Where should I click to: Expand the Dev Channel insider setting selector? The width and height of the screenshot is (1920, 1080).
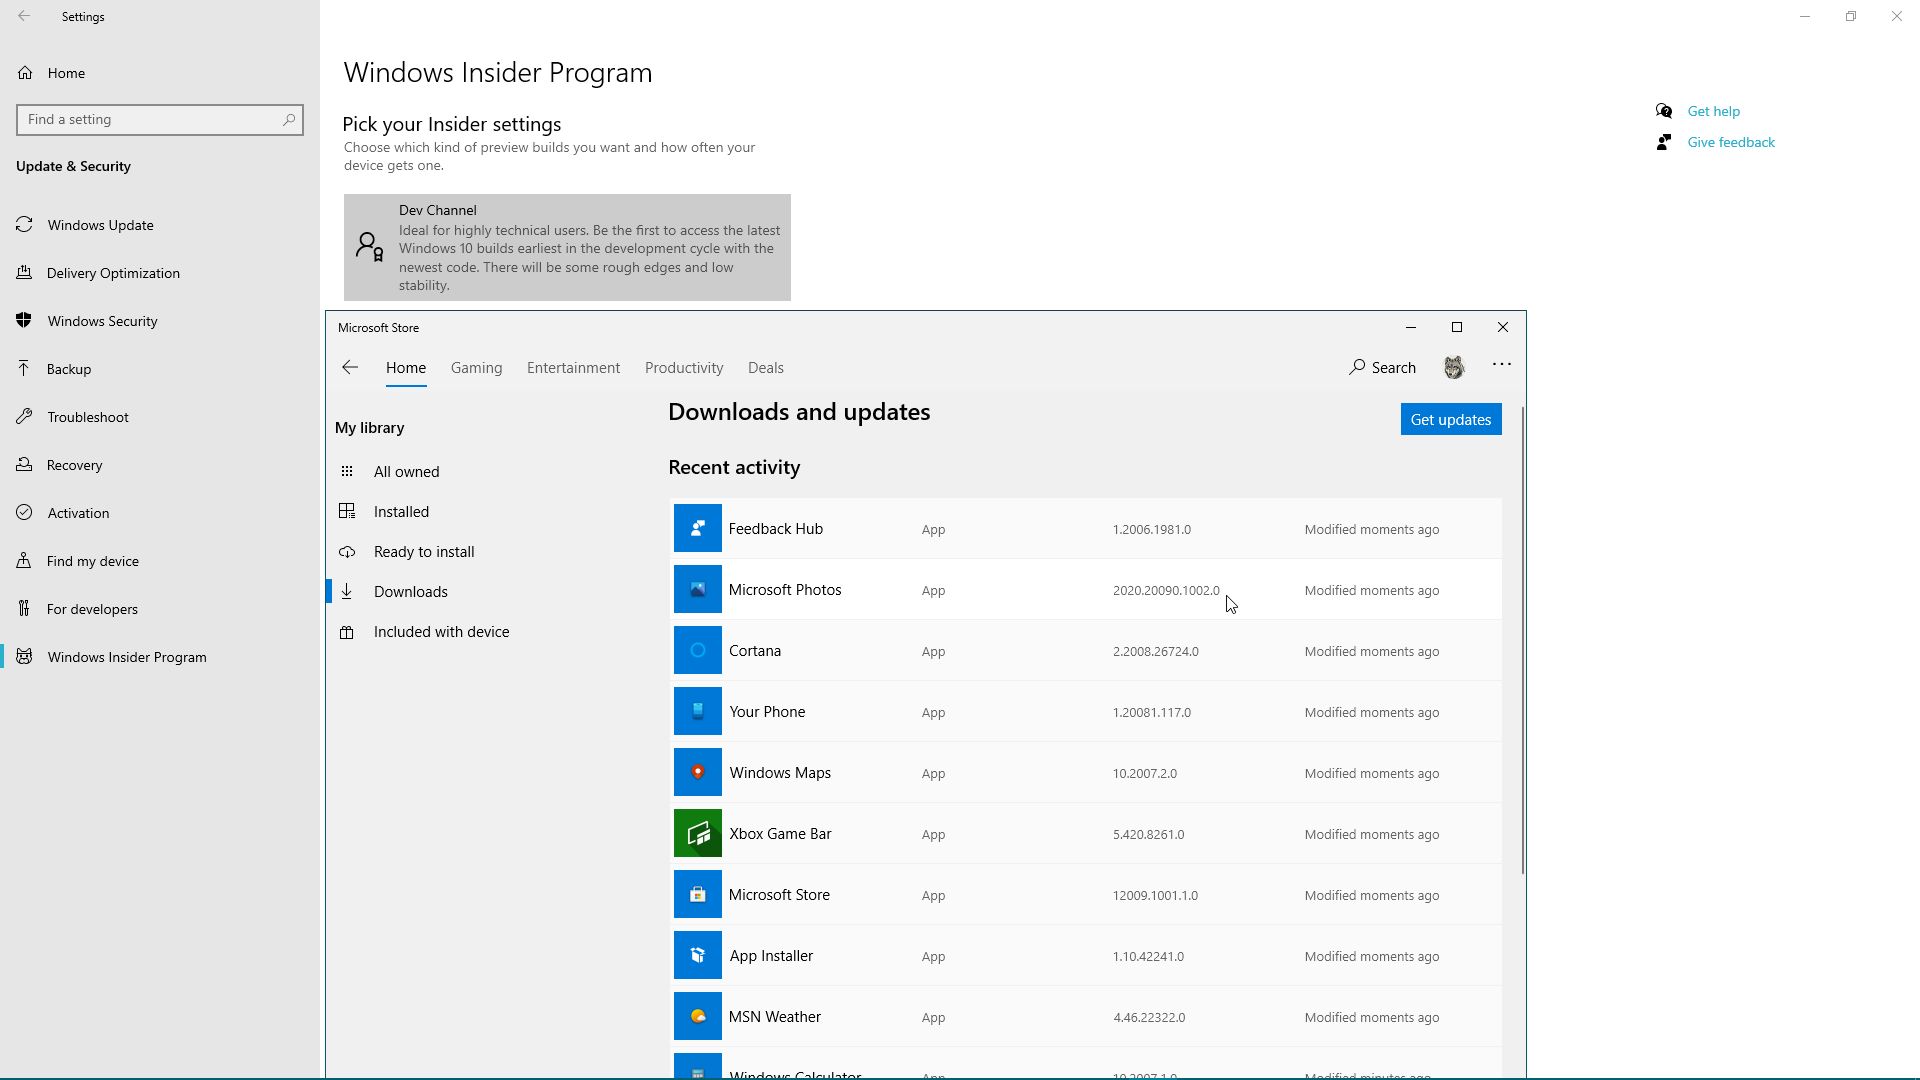(567, 248)
